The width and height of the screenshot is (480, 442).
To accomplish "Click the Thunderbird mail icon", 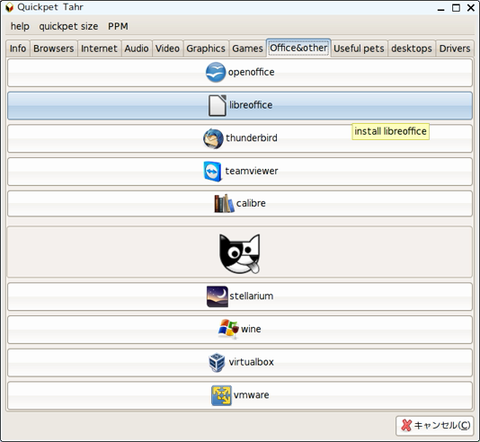I will (213, 138).
